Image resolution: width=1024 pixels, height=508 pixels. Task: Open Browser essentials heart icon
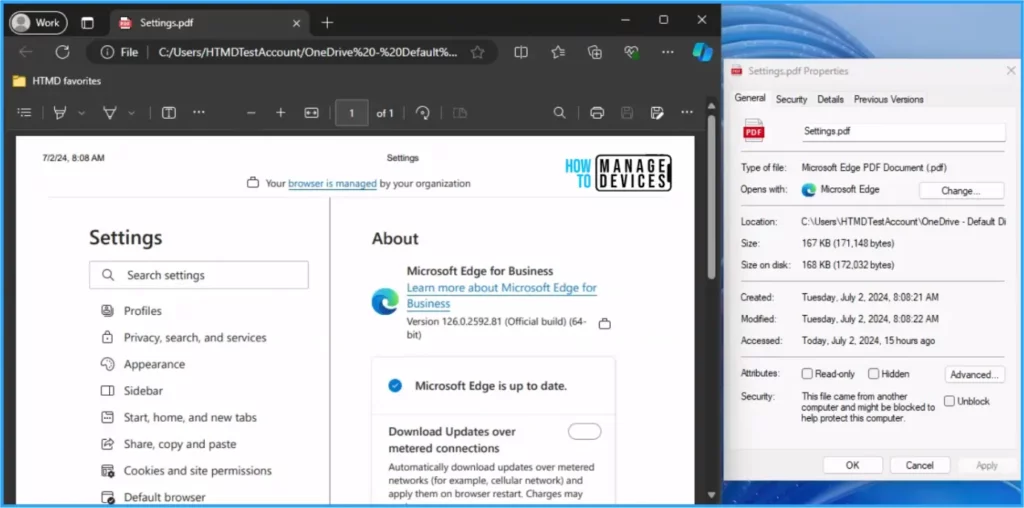(631, 52)
